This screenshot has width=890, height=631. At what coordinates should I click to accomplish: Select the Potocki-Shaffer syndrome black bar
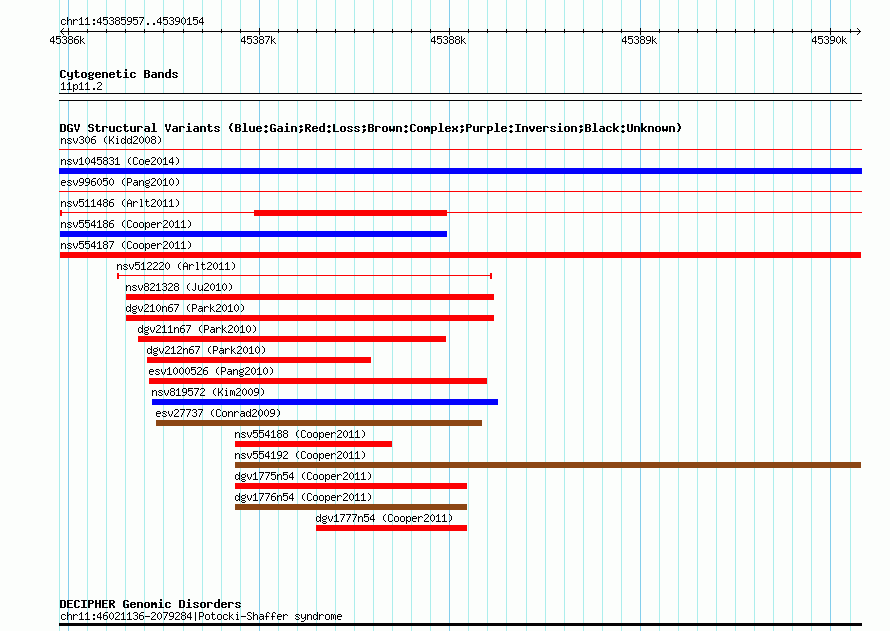[x=460, y=625]
